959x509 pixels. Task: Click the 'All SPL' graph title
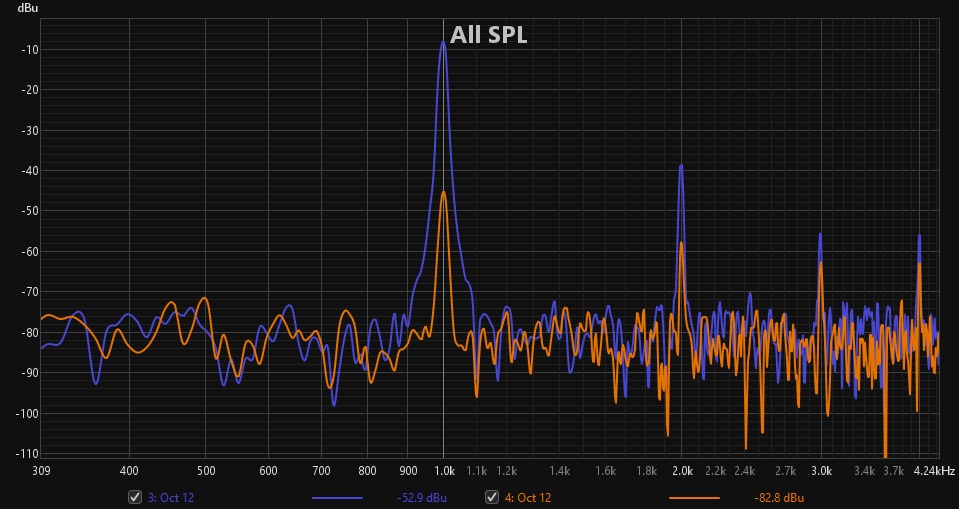(488, 35)
